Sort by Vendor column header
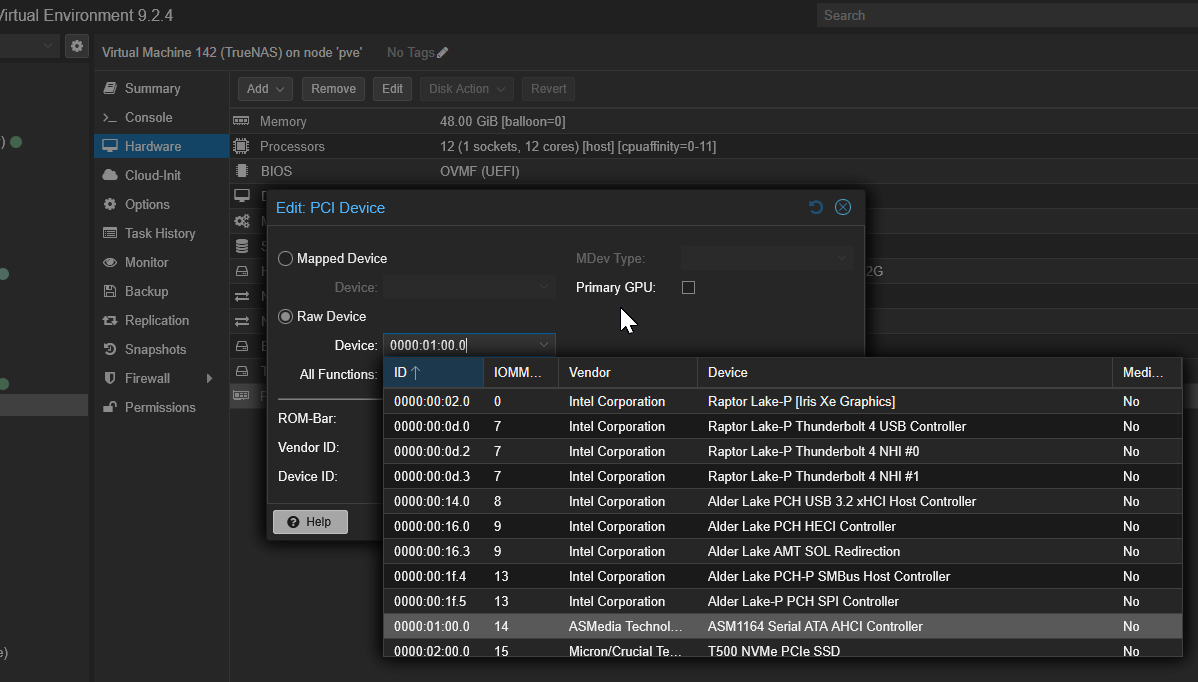The image size is (1198, 682). pos(627,373)
